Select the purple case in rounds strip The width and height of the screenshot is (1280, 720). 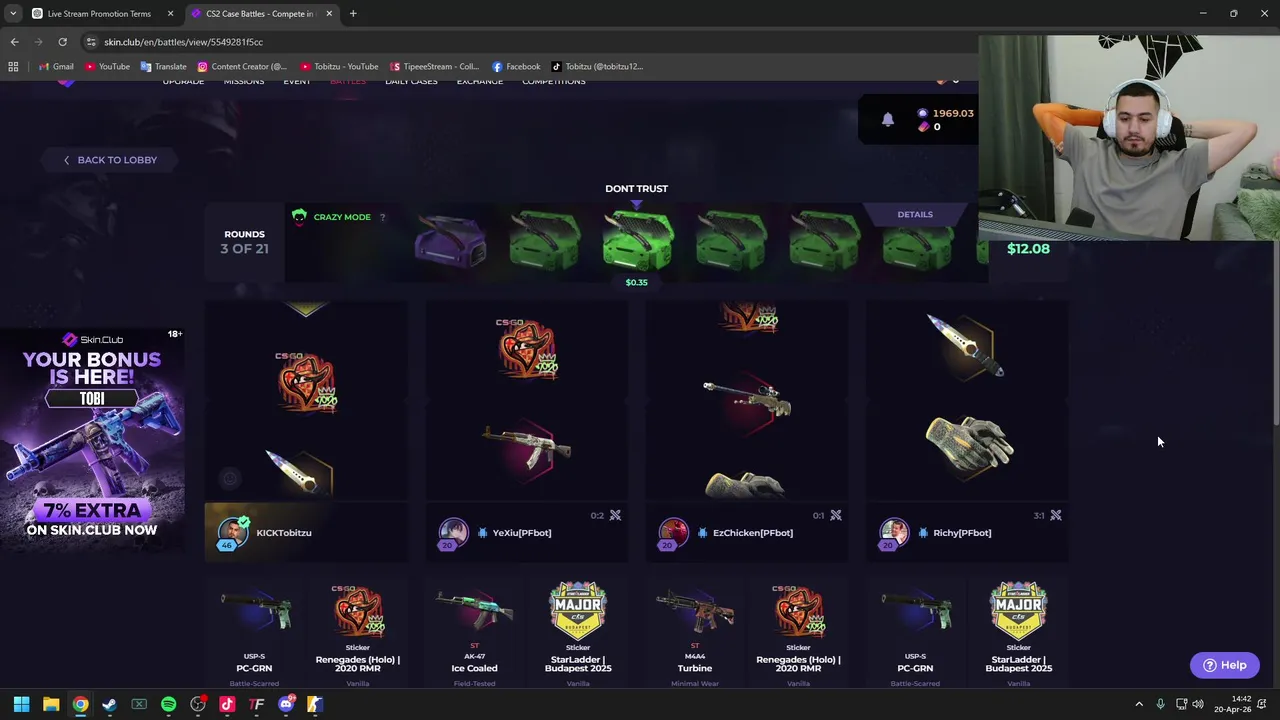[450, 241]
